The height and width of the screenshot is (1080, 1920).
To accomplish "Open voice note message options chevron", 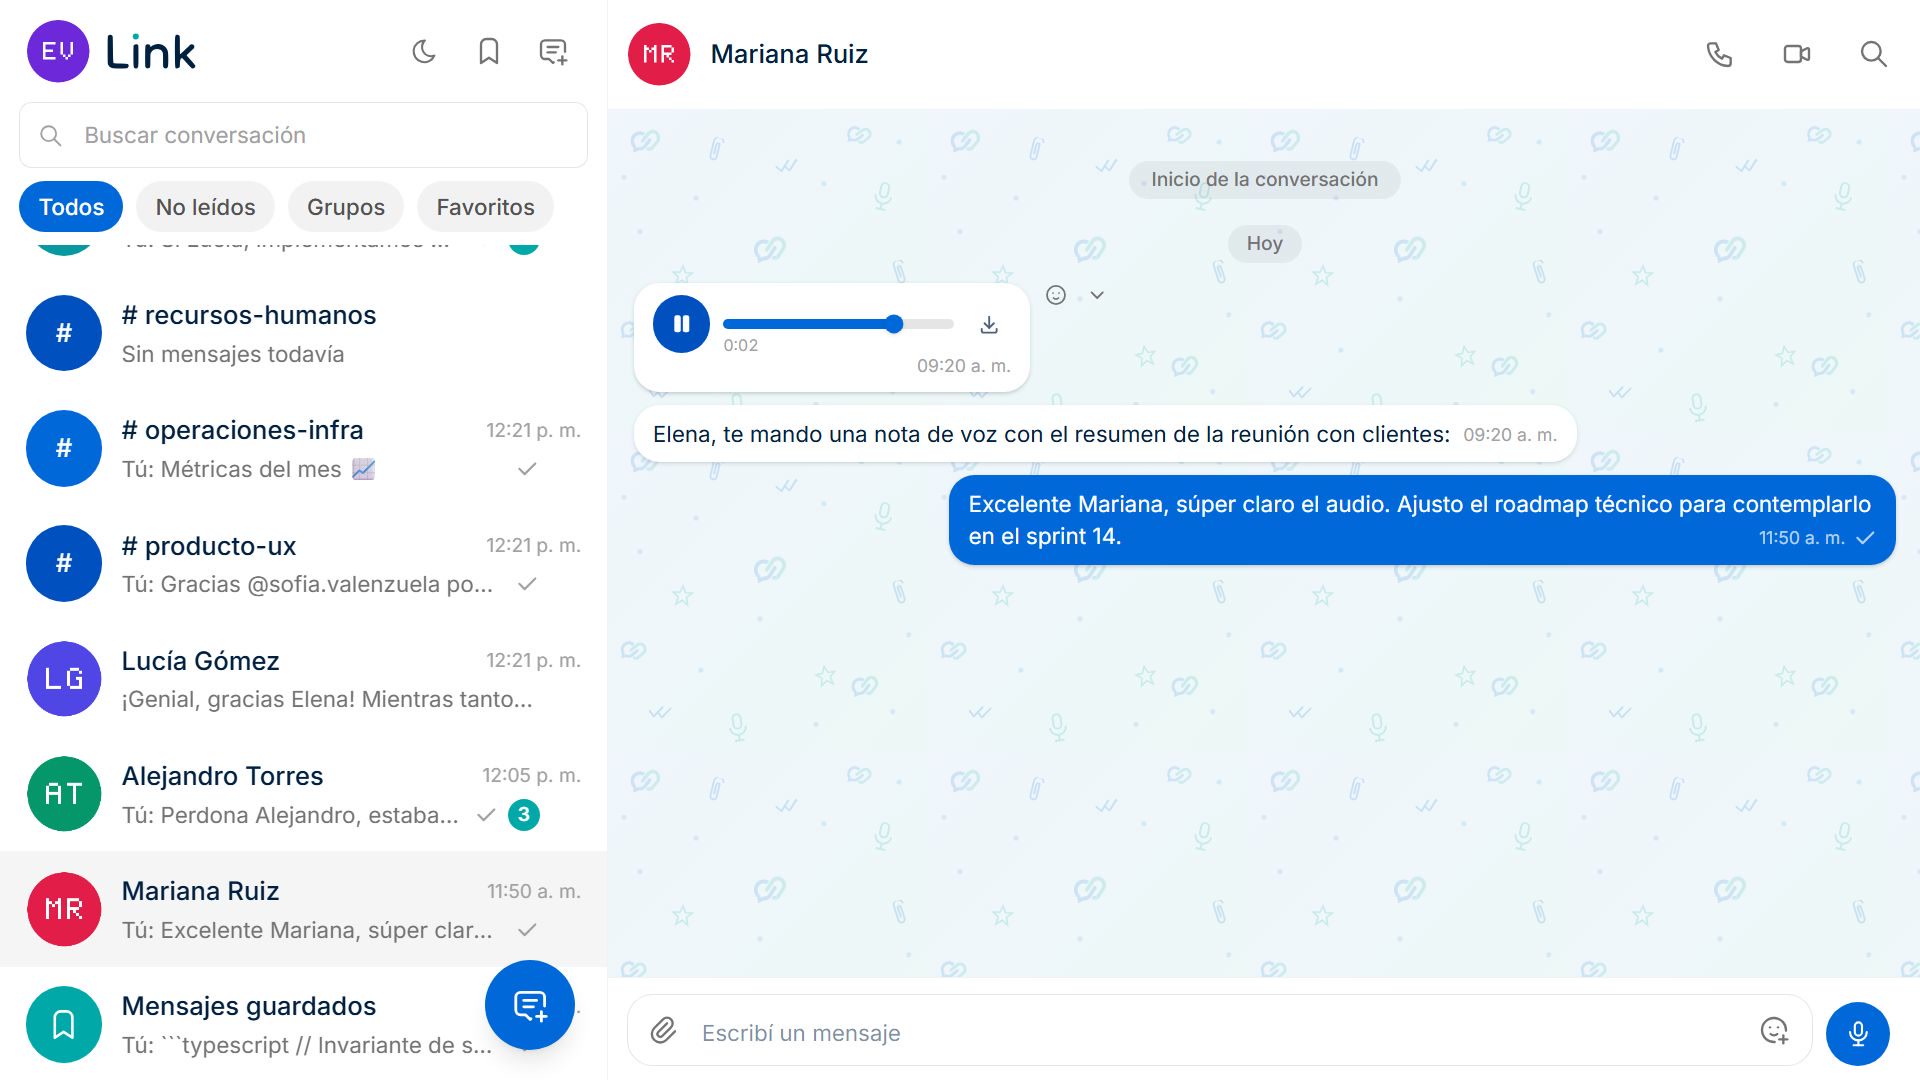I will click(1097, 295).
